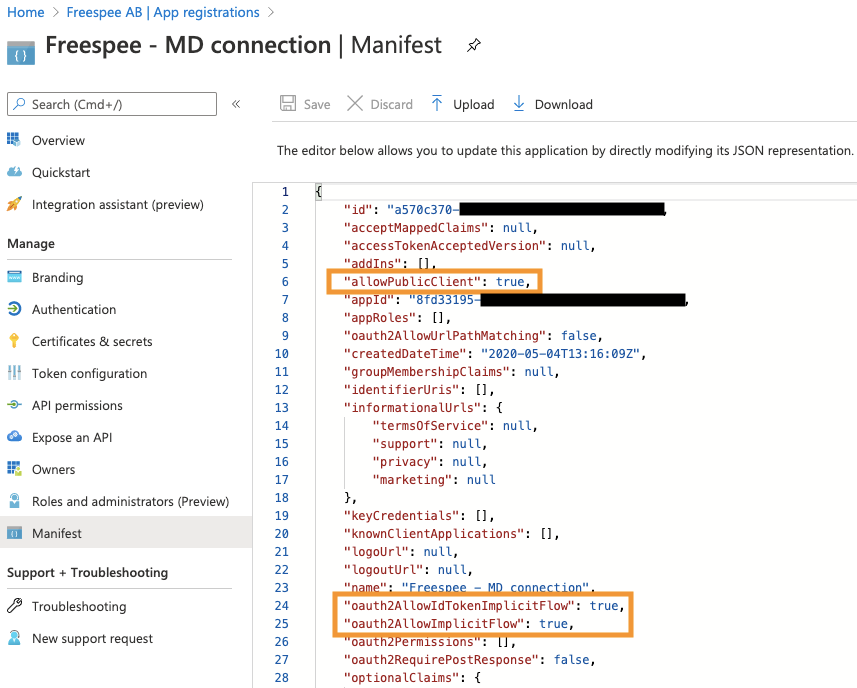Select Authentication in the Manage menu
This screenshot has height=688, width=857.
(74, 309)
